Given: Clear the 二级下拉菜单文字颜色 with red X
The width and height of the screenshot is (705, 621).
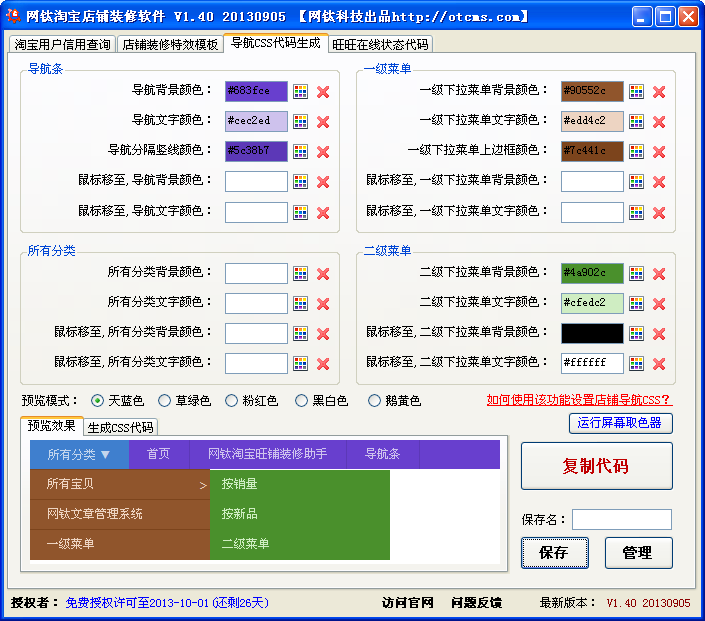Looking at the screenshot, I should pyautogui.click(x=659, y=304).
